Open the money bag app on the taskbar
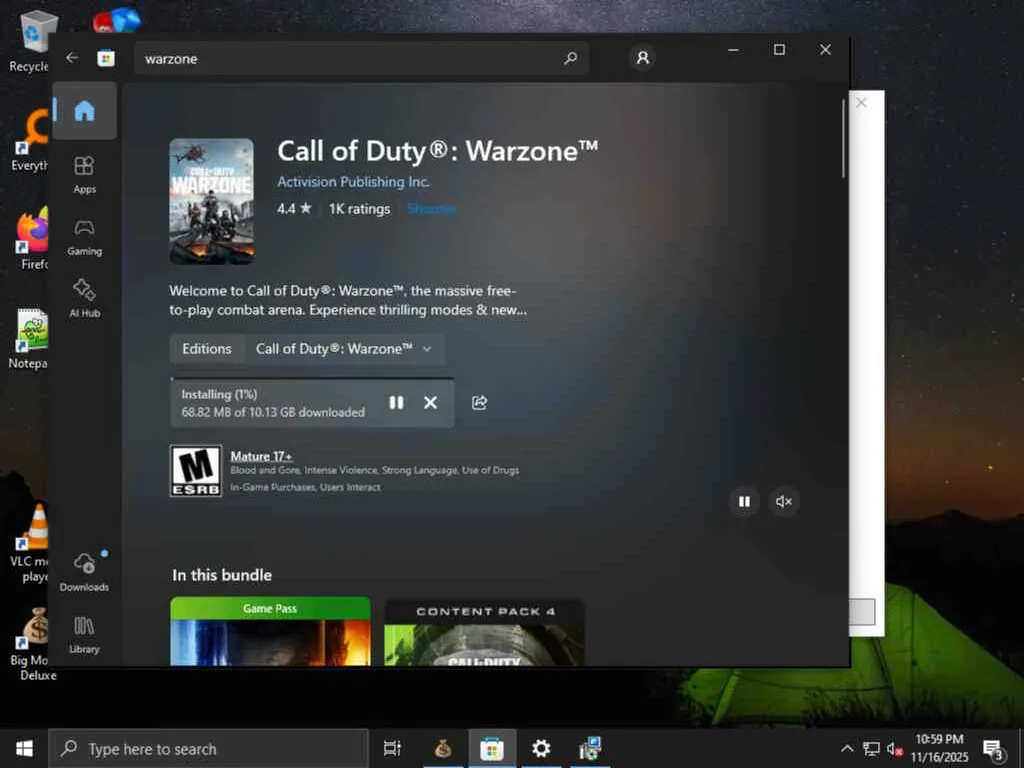This screenshot has height=768, width=1024. click(x=443, y=748)
